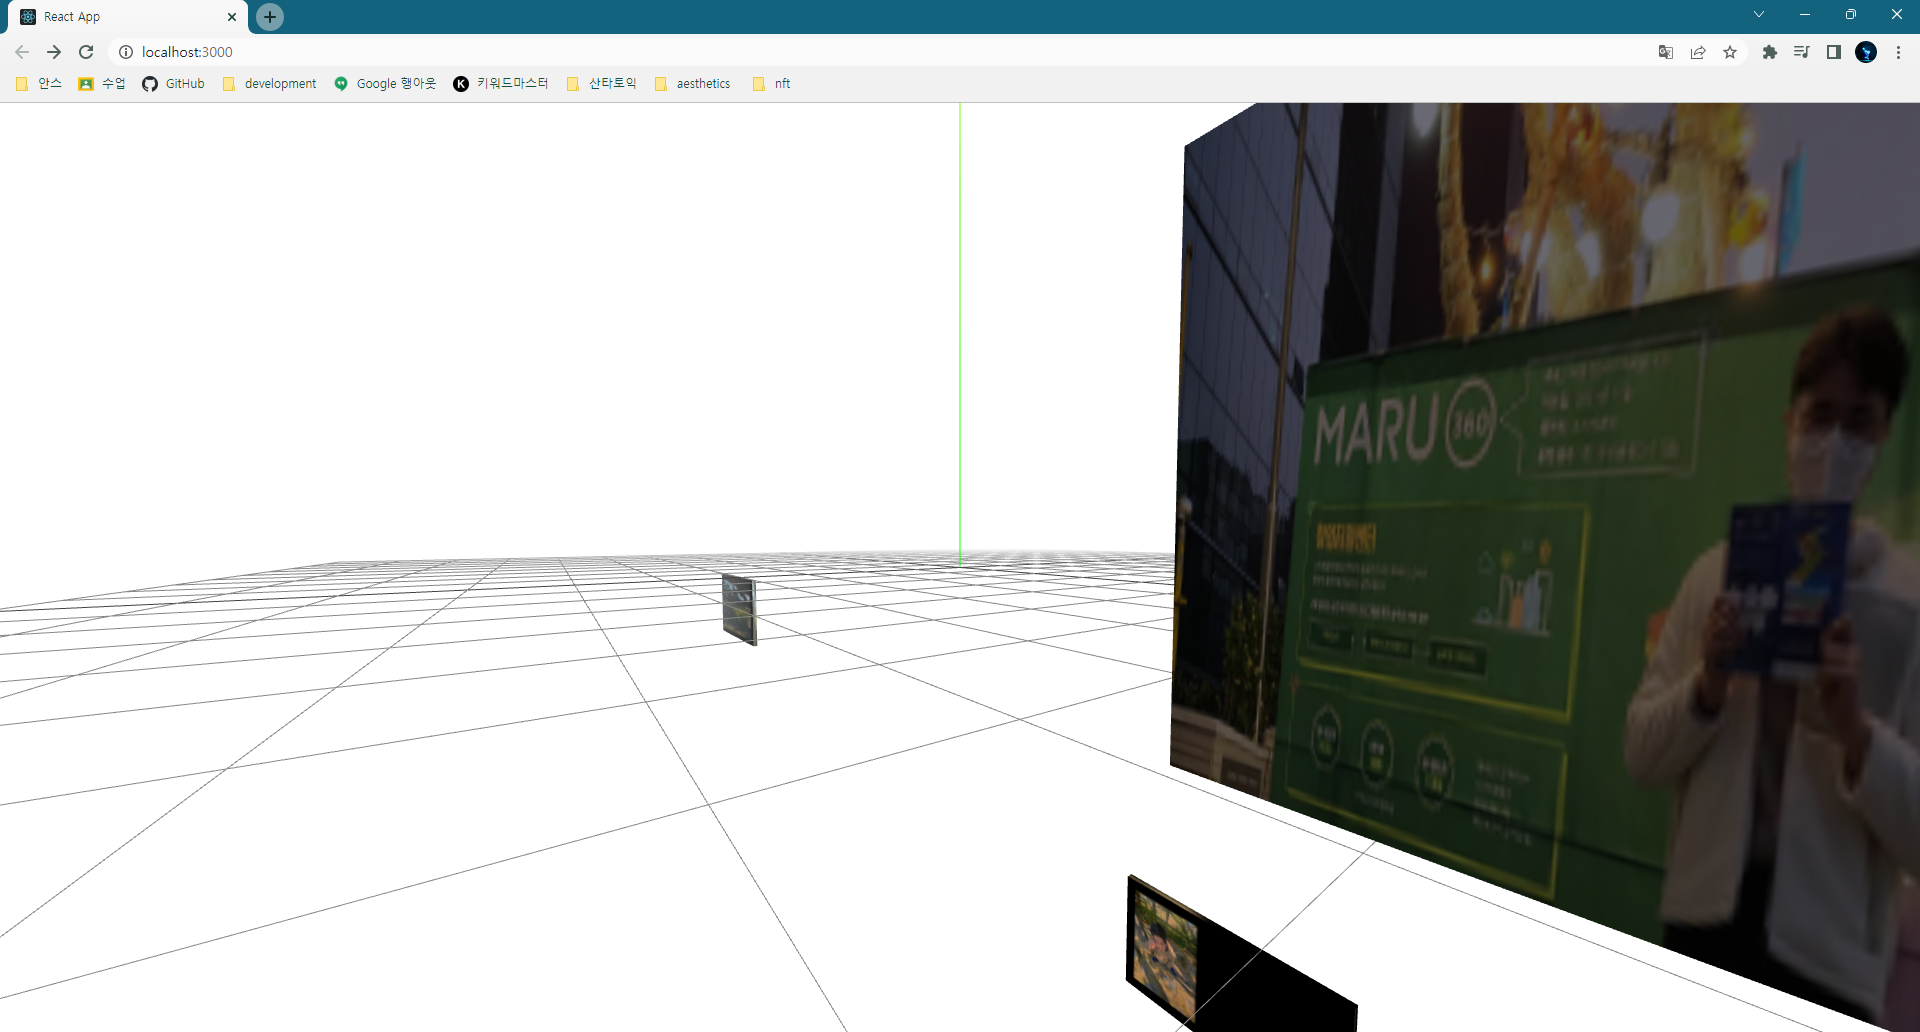Screen dimensions: 1920x1032
Task: Open the Chrome three-dot menu
Action: 1898,52
